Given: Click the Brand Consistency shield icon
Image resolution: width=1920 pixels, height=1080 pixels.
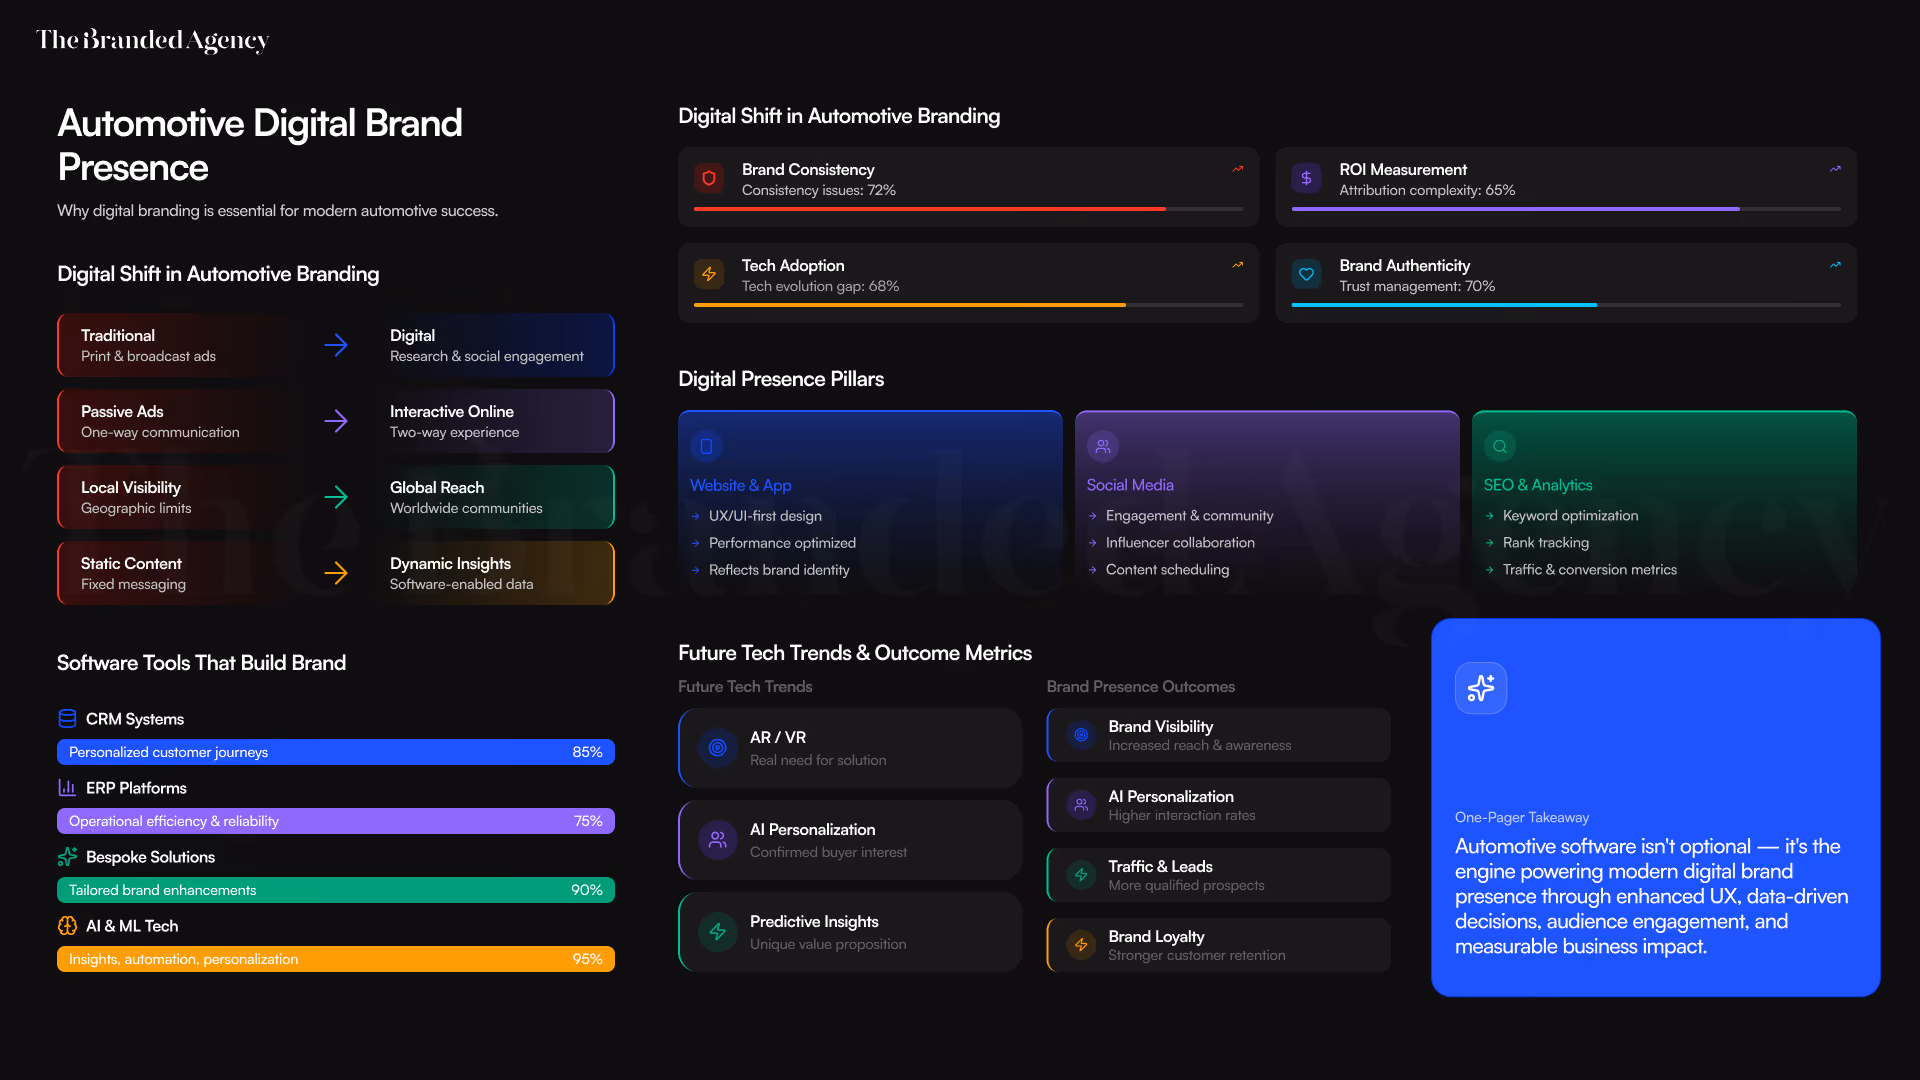Looking at the screenshot, I should [x=709, y=178].
